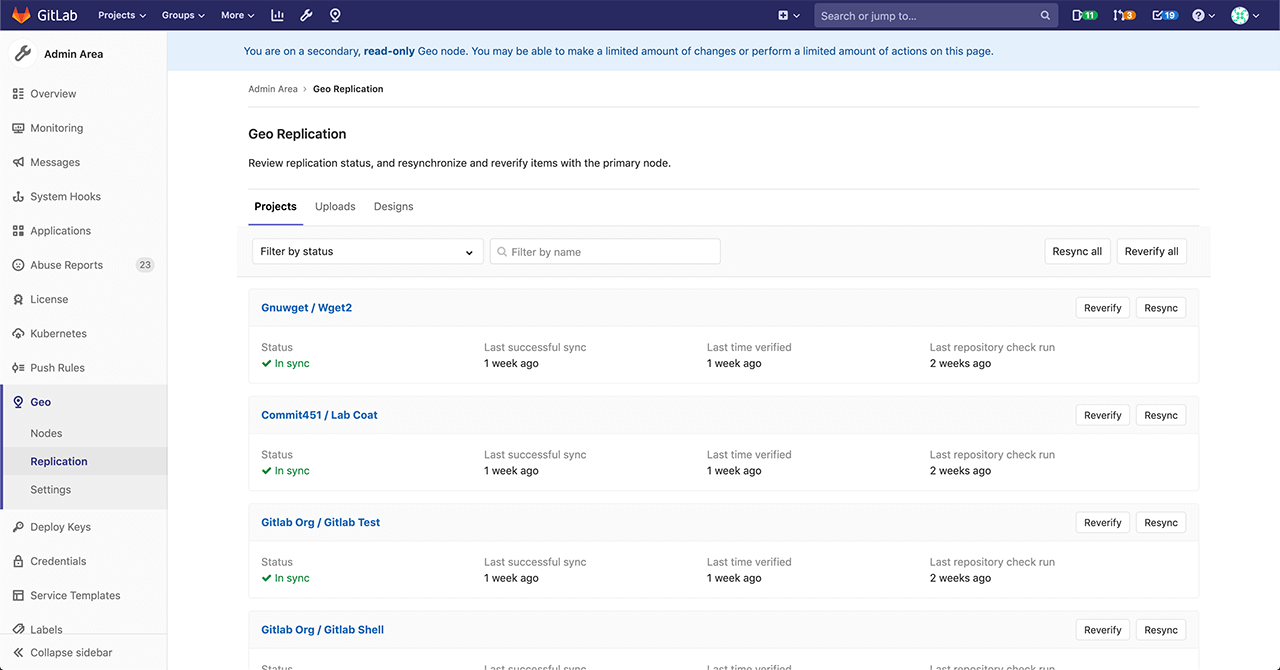
Task: Open the todos list icon showing 19
Action: pos(1163,15)
